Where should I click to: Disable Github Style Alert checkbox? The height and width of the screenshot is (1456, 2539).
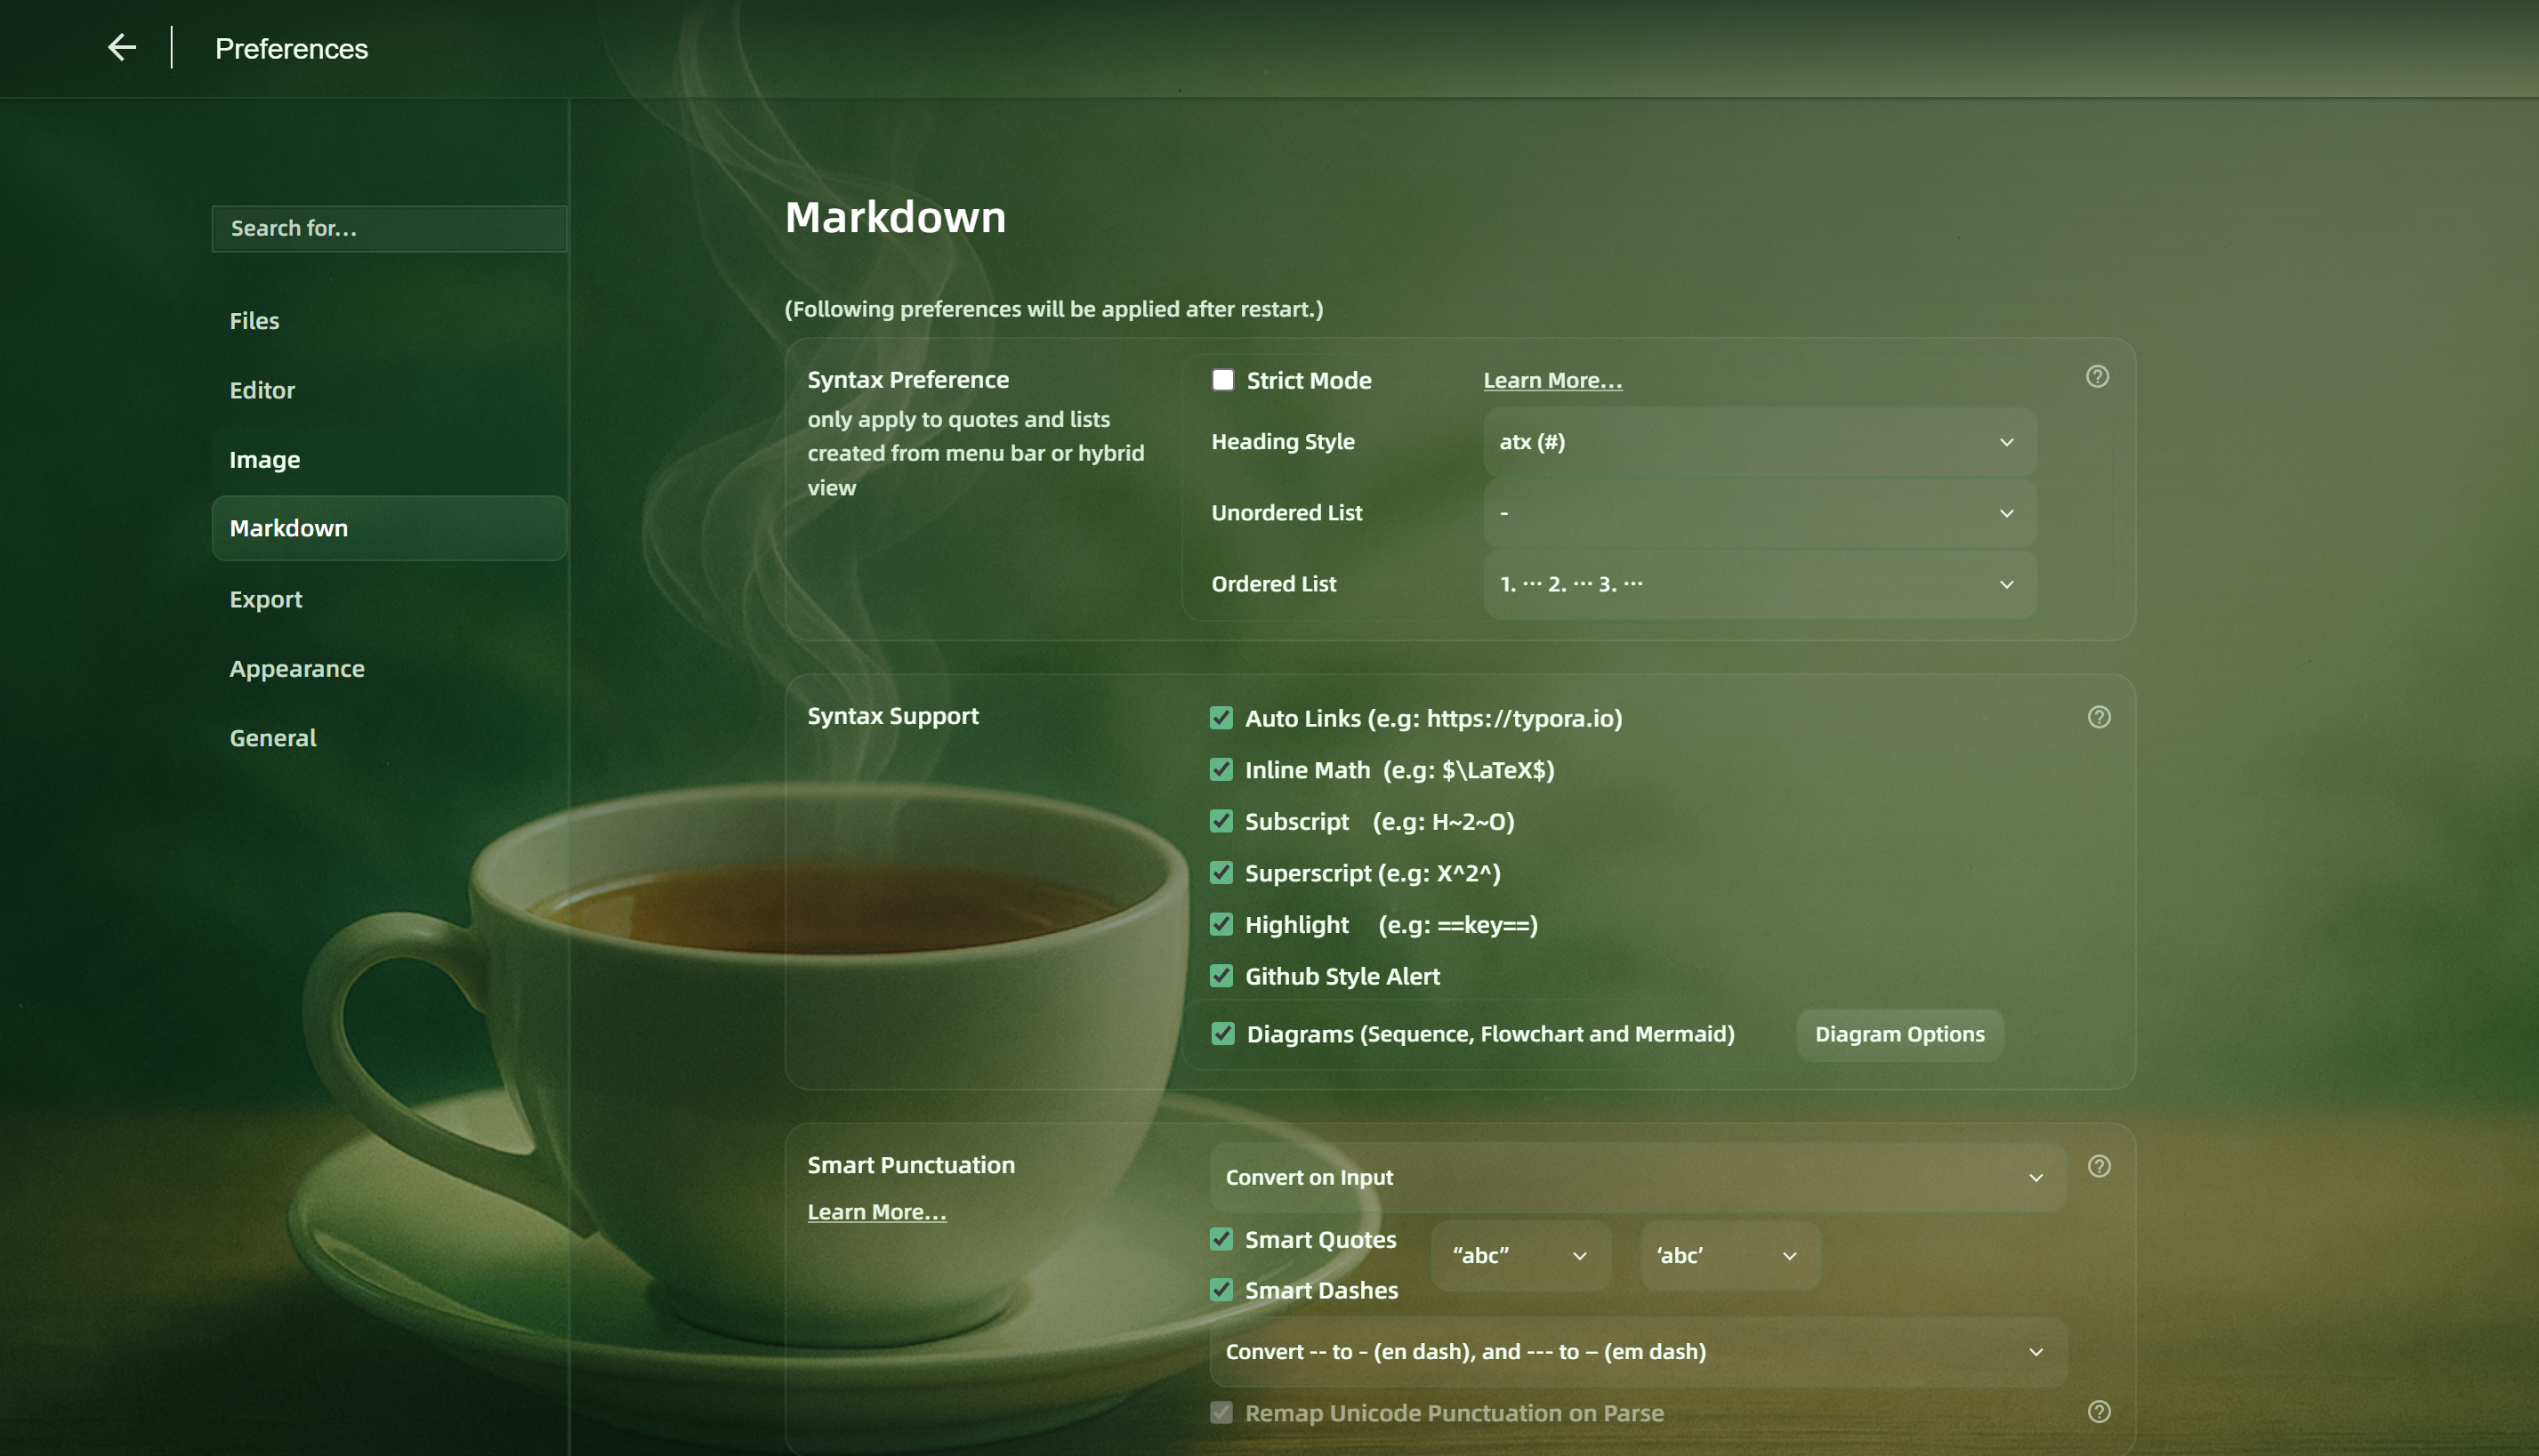[1221, 976]
